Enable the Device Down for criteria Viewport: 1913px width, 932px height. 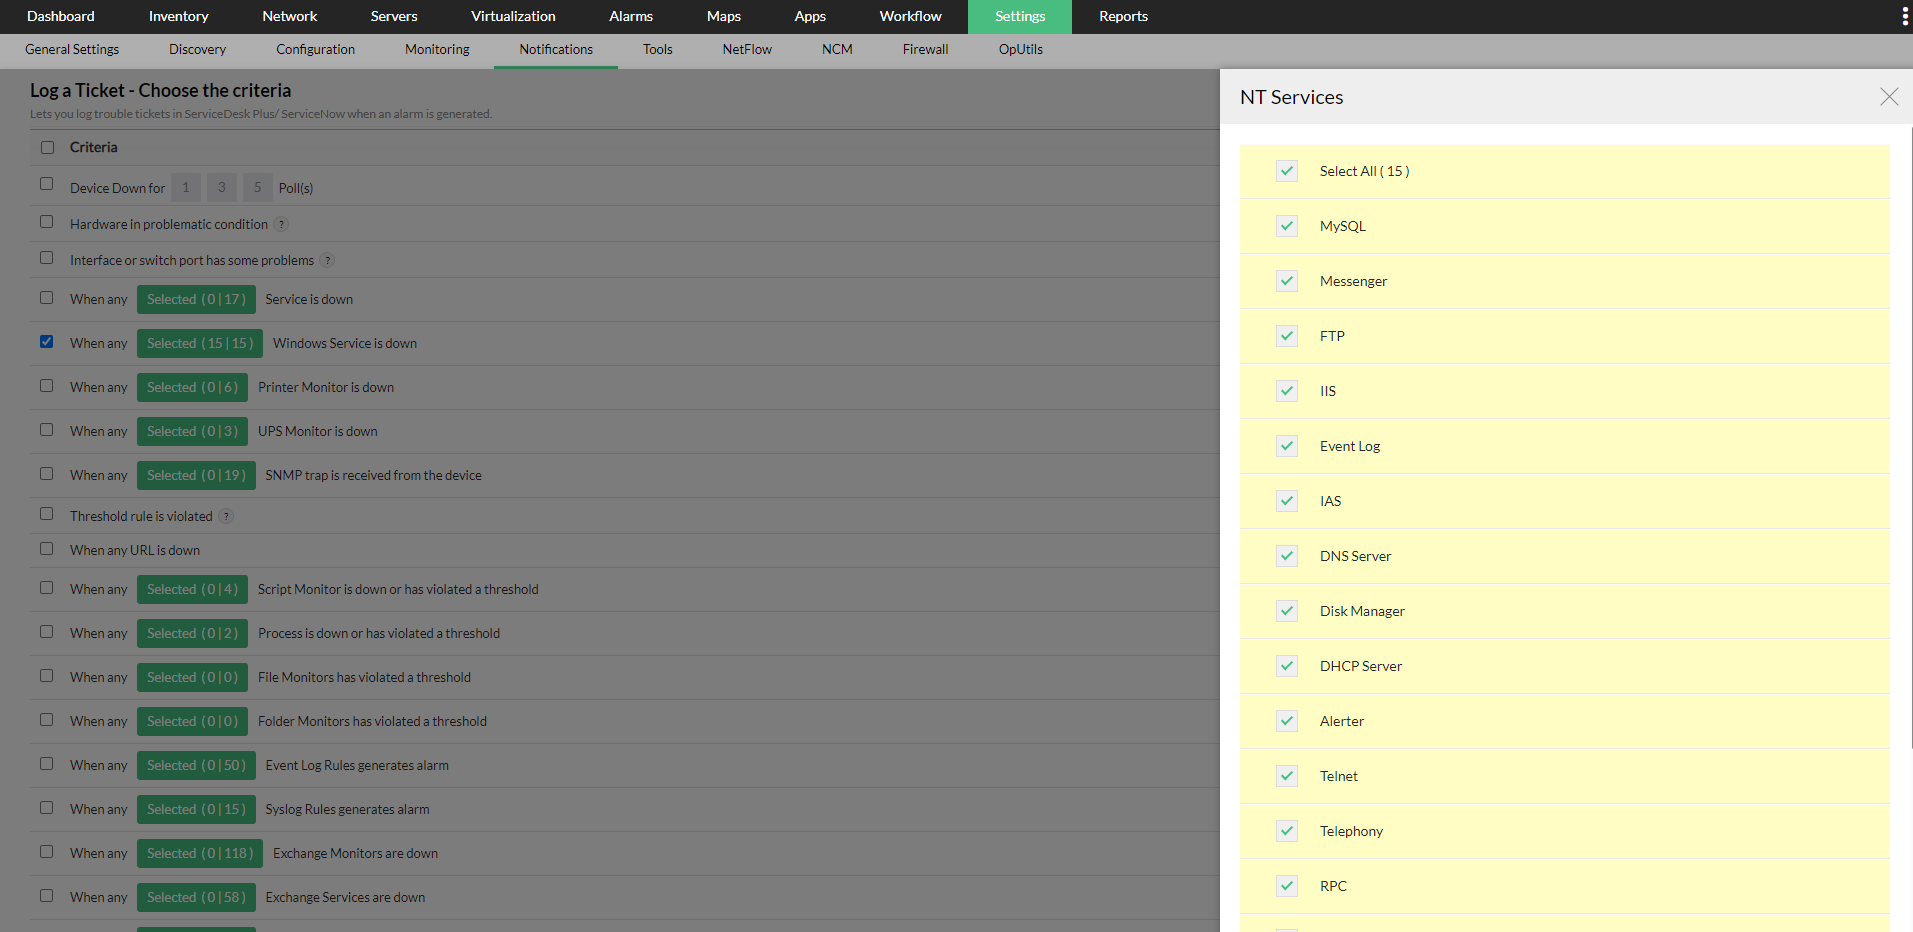pyautogui.click(x=46, y=184)
